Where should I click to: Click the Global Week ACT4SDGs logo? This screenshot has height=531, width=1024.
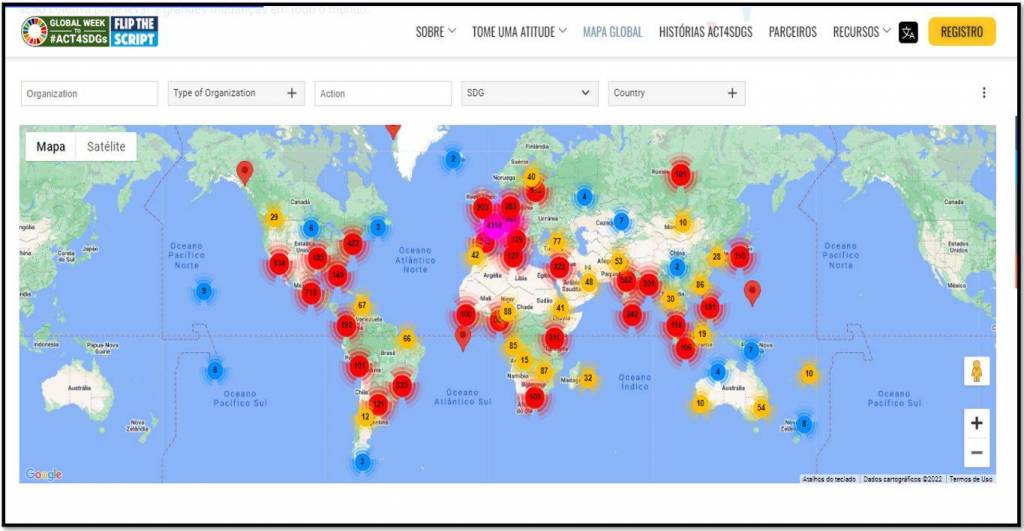[x=89, y=31]
